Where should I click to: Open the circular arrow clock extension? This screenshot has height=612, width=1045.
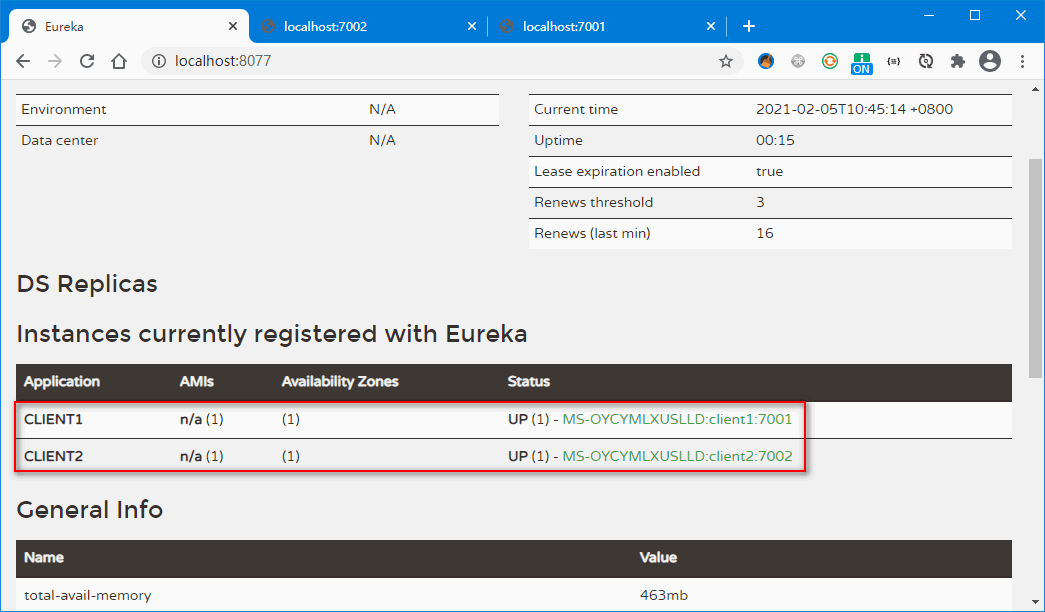coord(926,61)
